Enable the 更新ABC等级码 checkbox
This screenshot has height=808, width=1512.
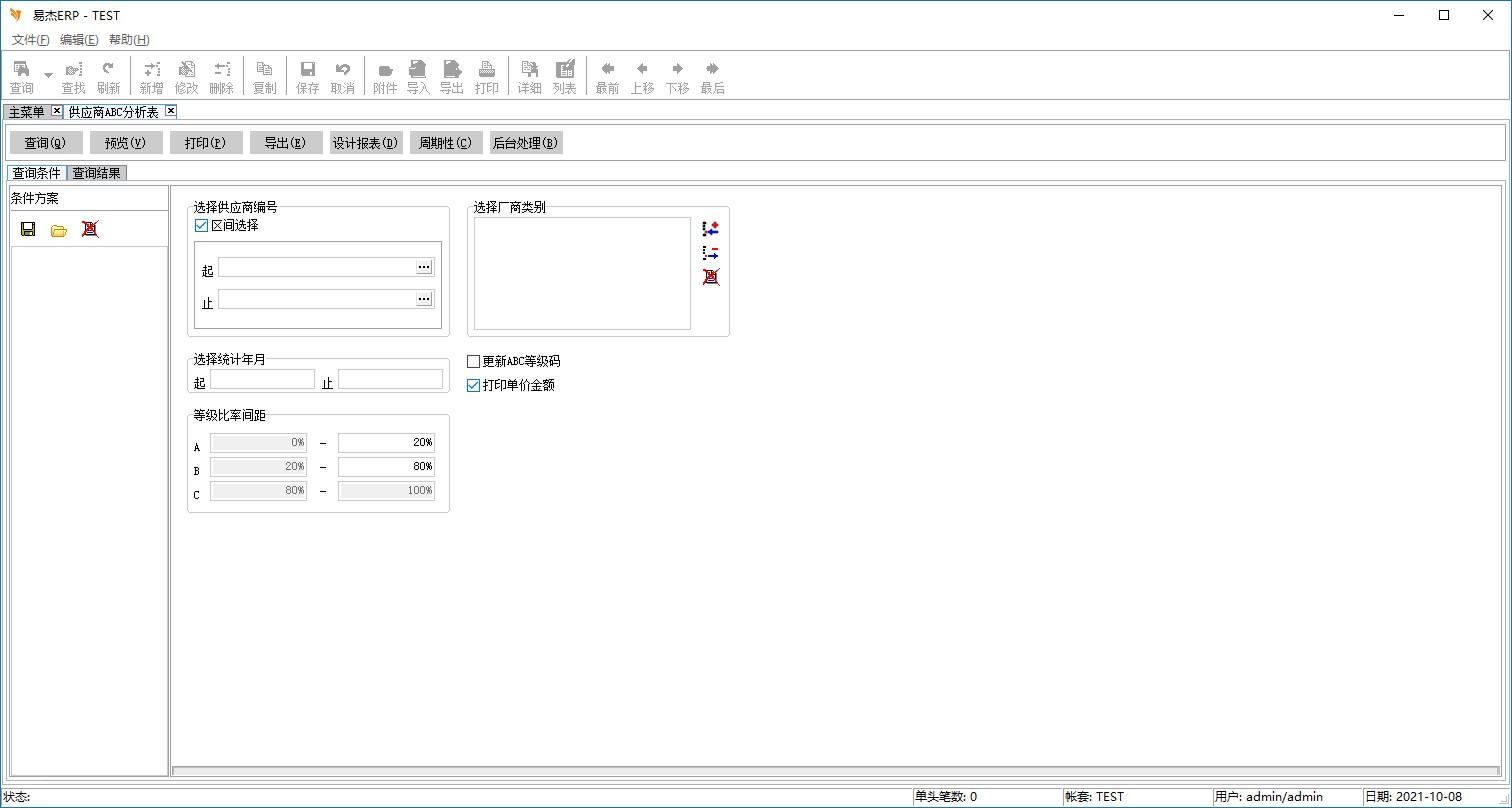[x=474, y=362]
